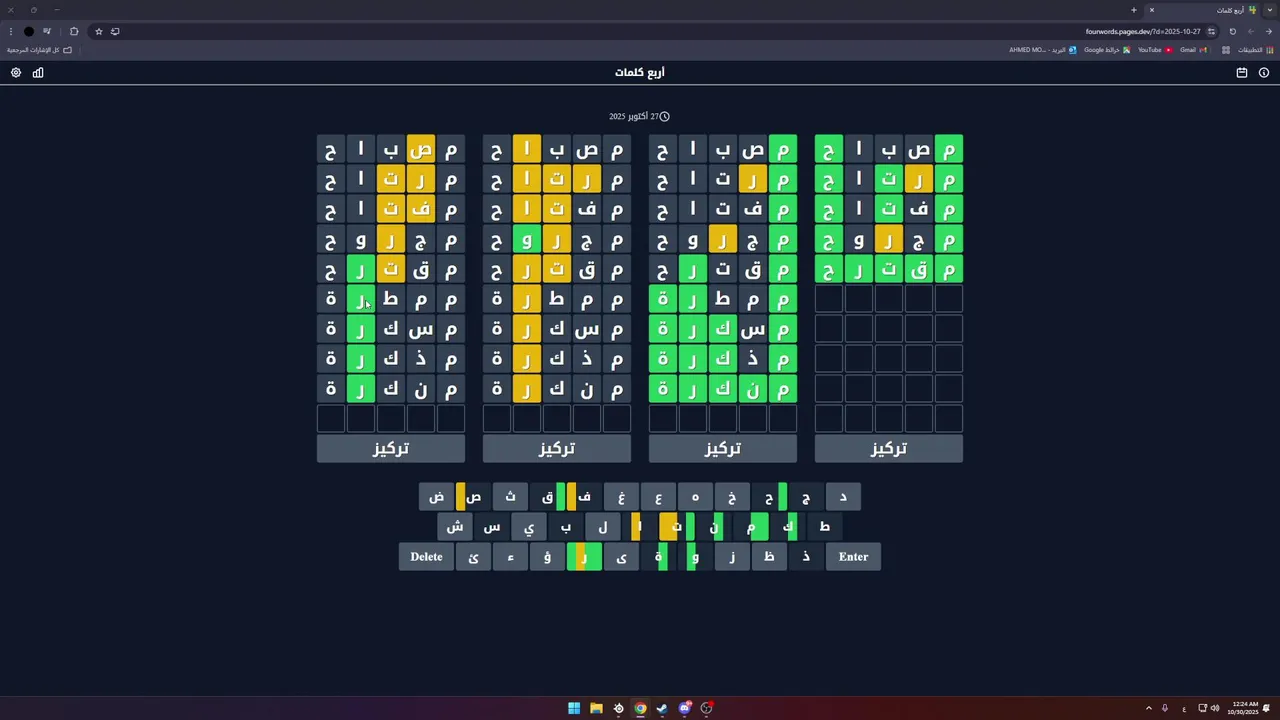1280x720 pixels.
Task: Tap the د key on the keyboard
Action: [x=843, y=497]
